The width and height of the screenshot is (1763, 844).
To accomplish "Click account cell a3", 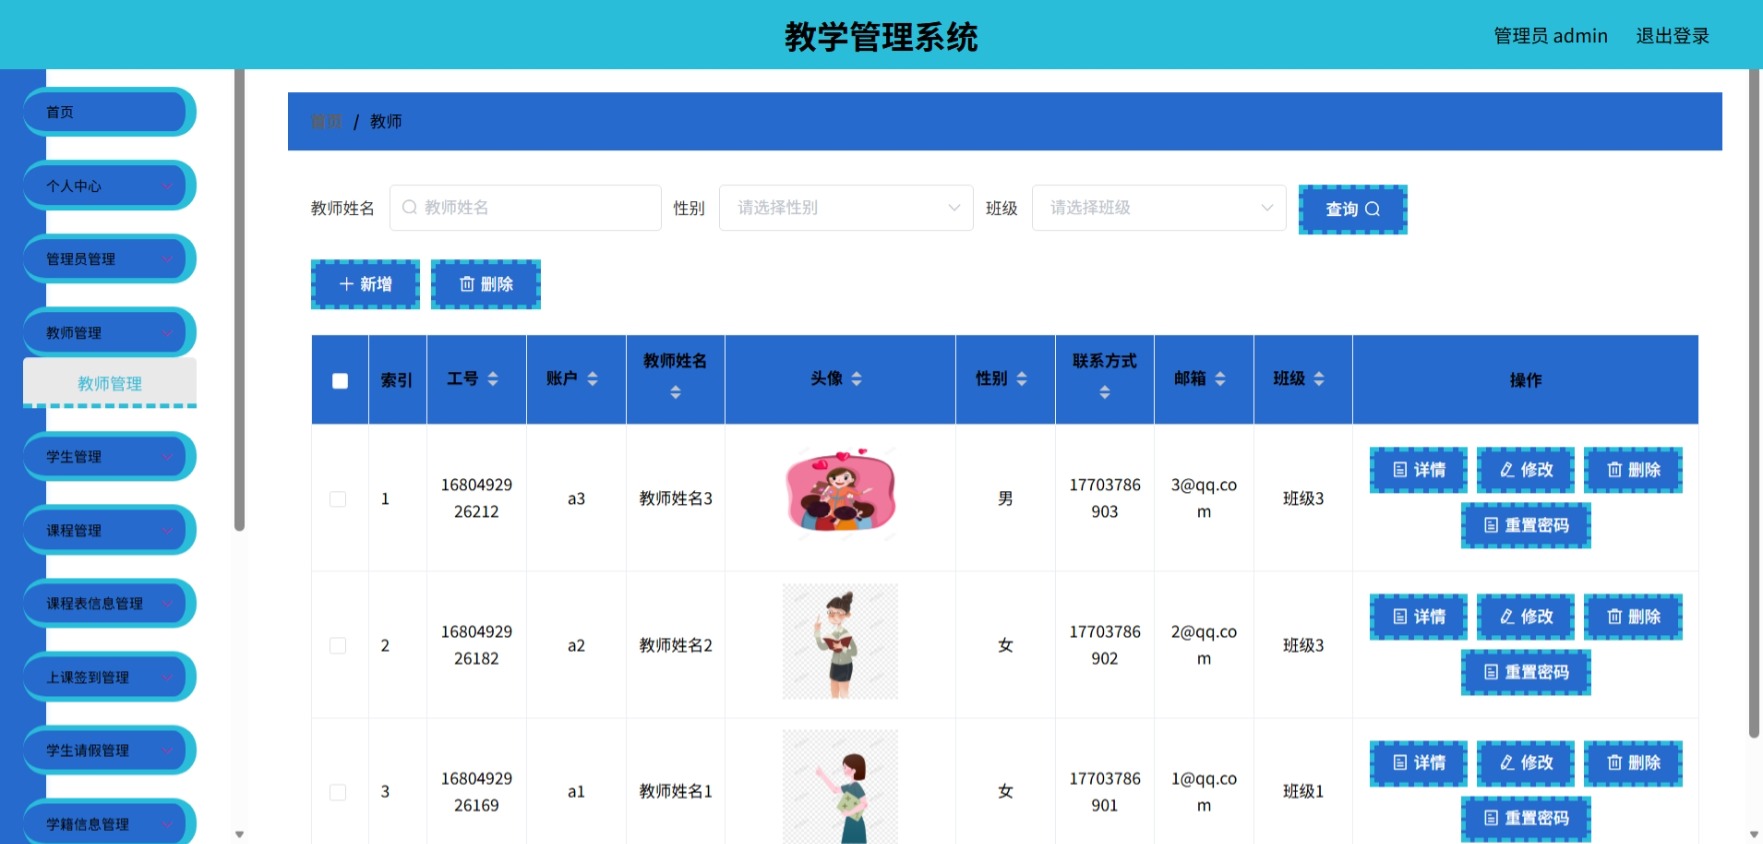I will (576, 499).
